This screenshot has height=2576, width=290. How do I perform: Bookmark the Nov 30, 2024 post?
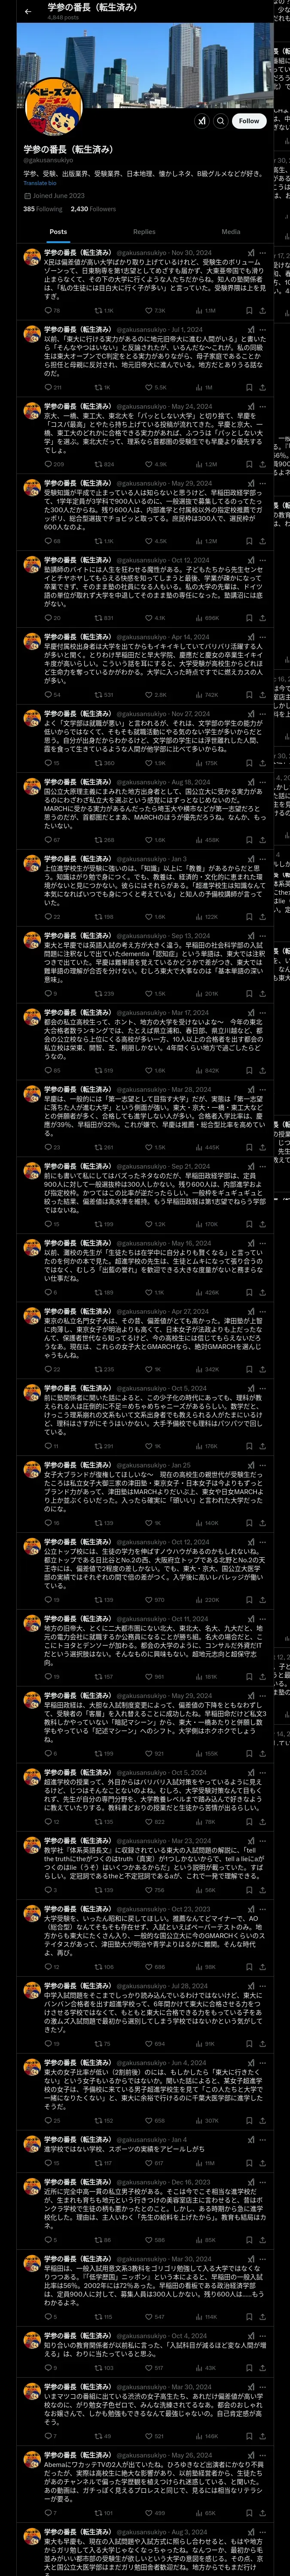pos(249,311)
